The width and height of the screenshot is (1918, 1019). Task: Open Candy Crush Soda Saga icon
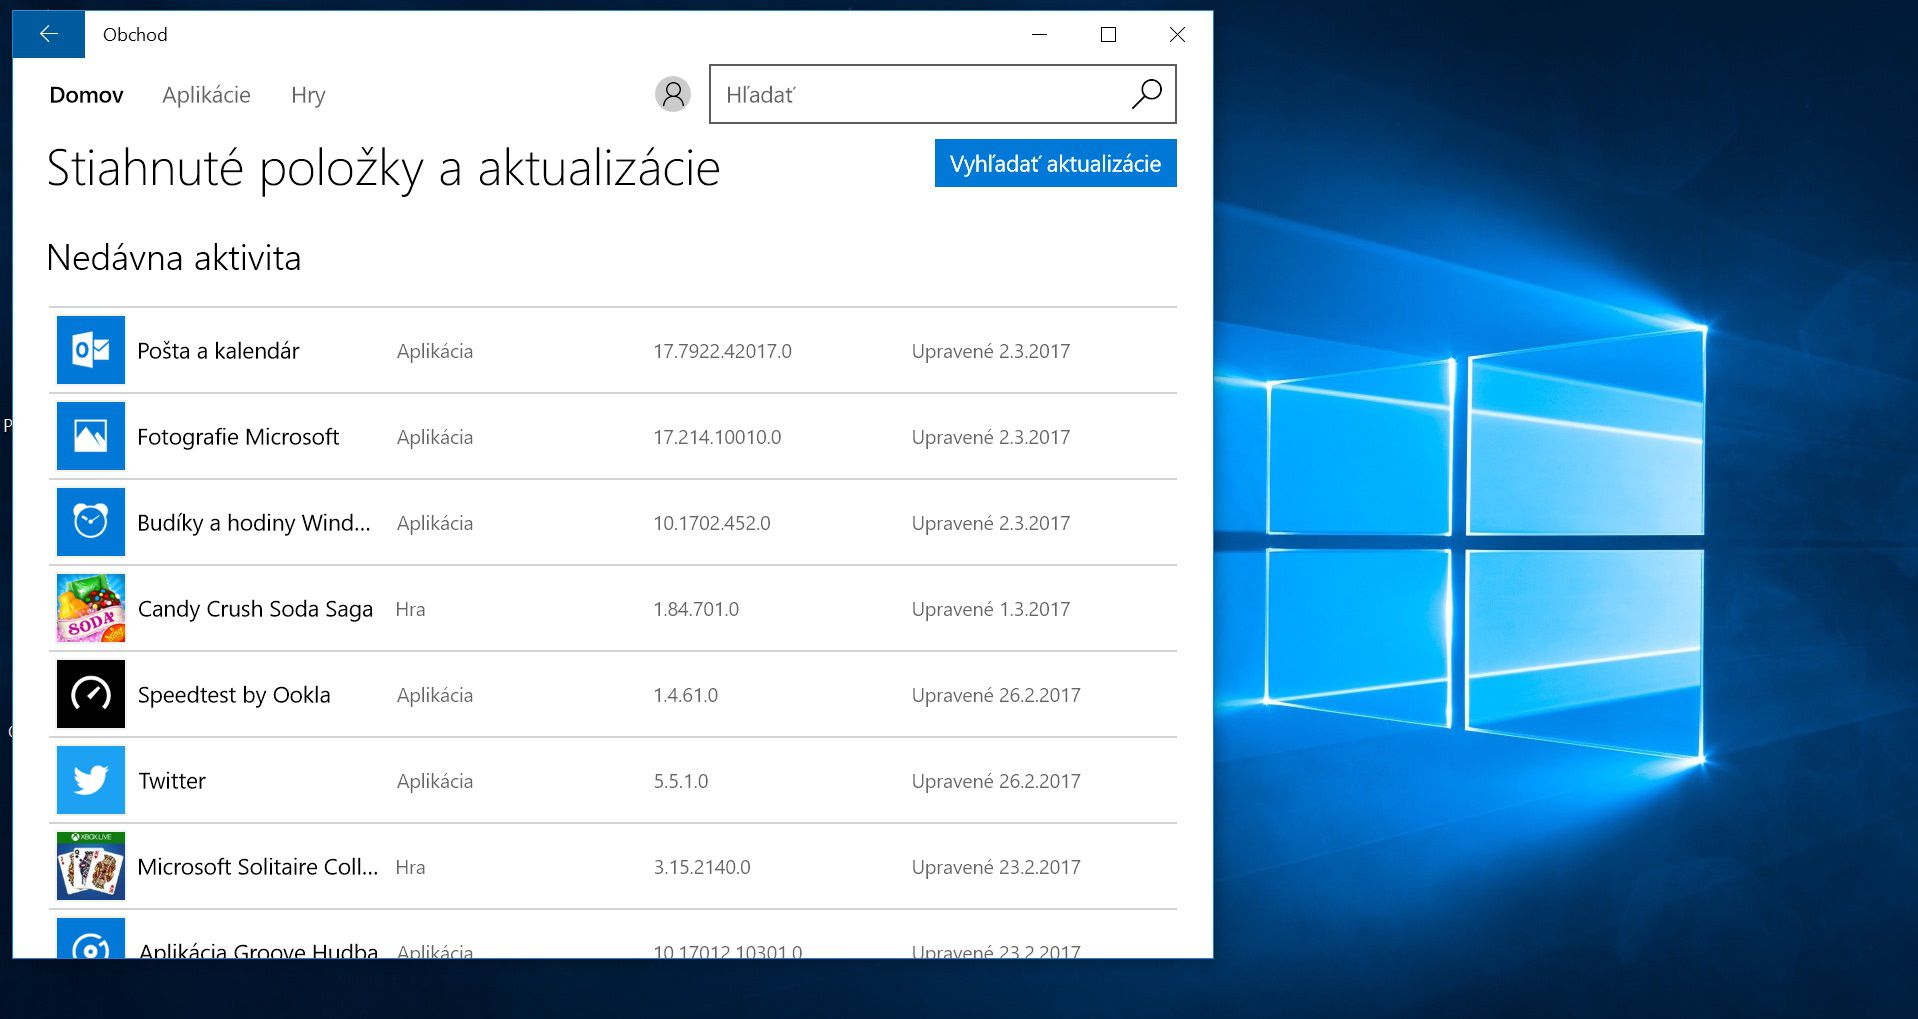coord(91,608)
